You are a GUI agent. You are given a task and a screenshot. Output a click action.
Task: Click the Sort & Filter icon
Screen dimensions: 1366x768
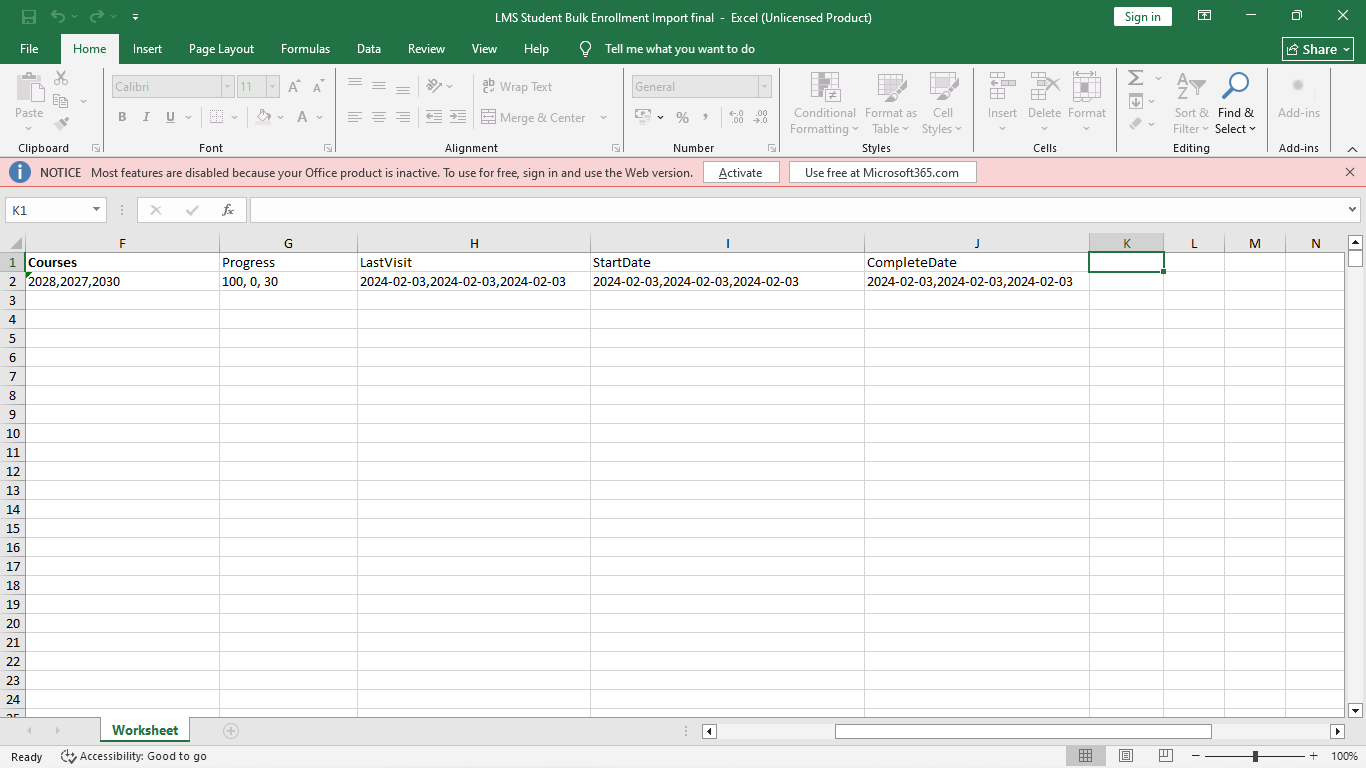click(x=1191, y=104)
